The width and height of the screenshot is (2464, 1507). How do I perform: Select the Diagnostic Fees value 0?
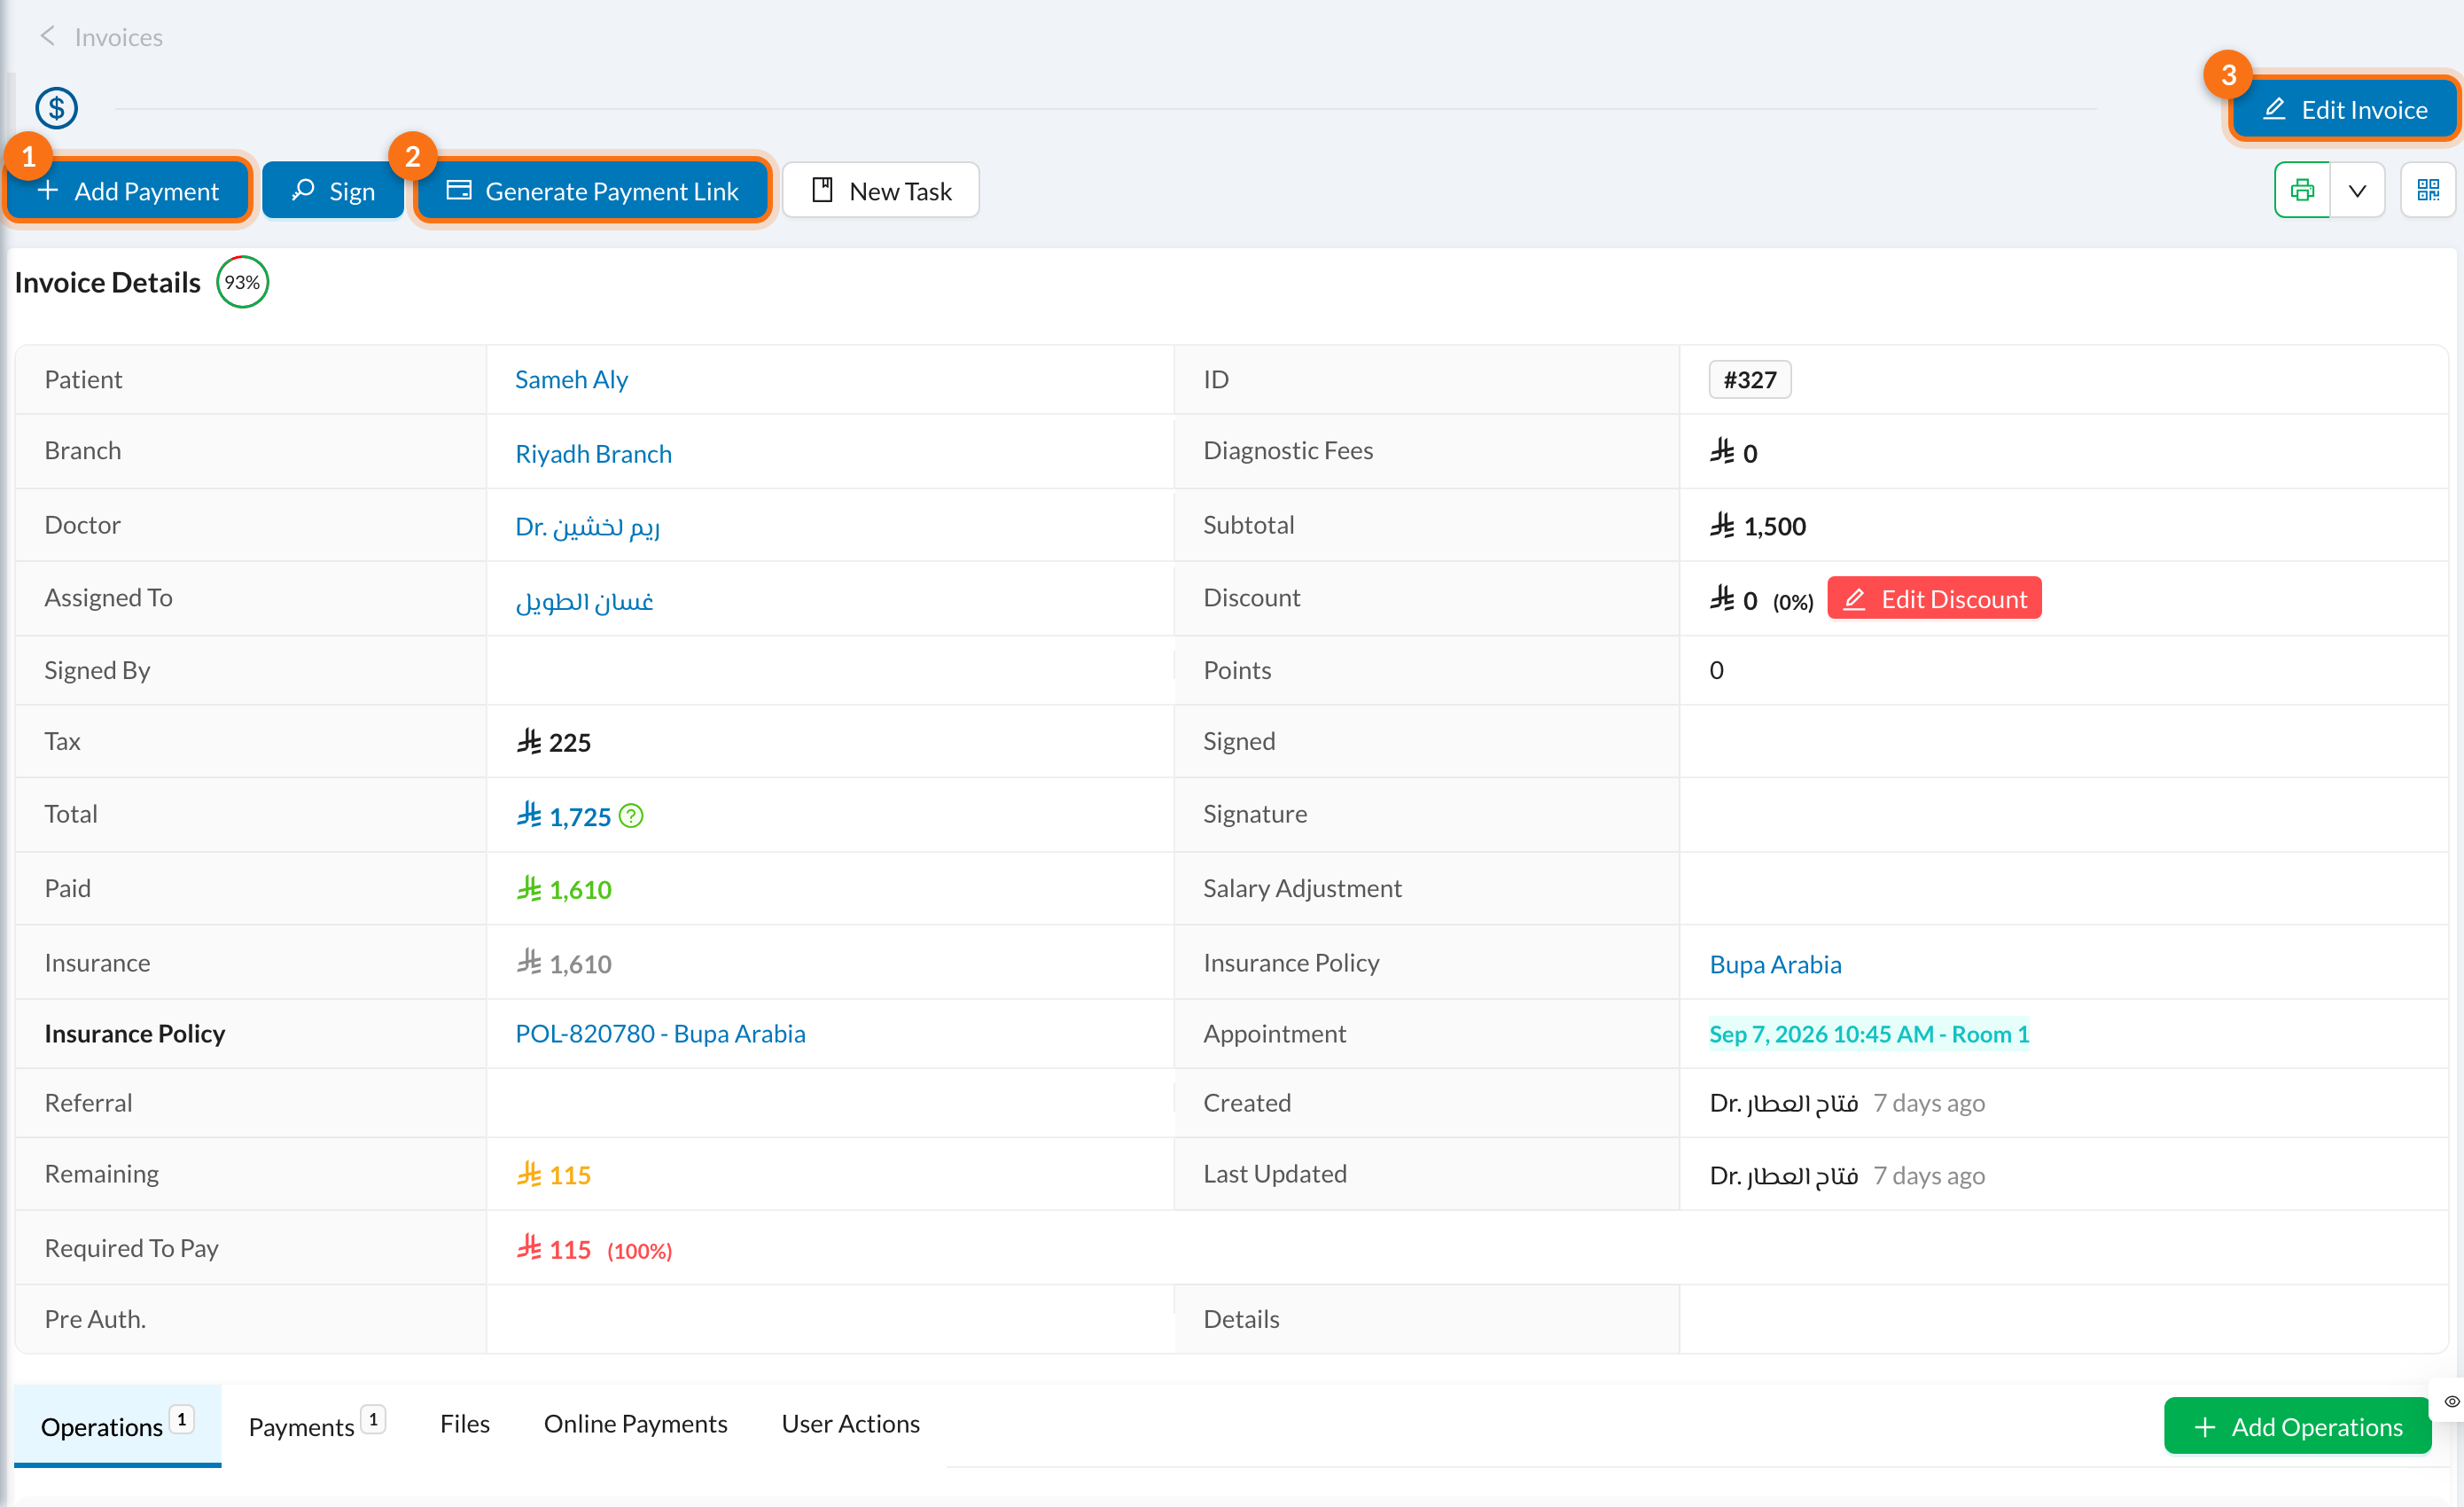pos(1733,452)
